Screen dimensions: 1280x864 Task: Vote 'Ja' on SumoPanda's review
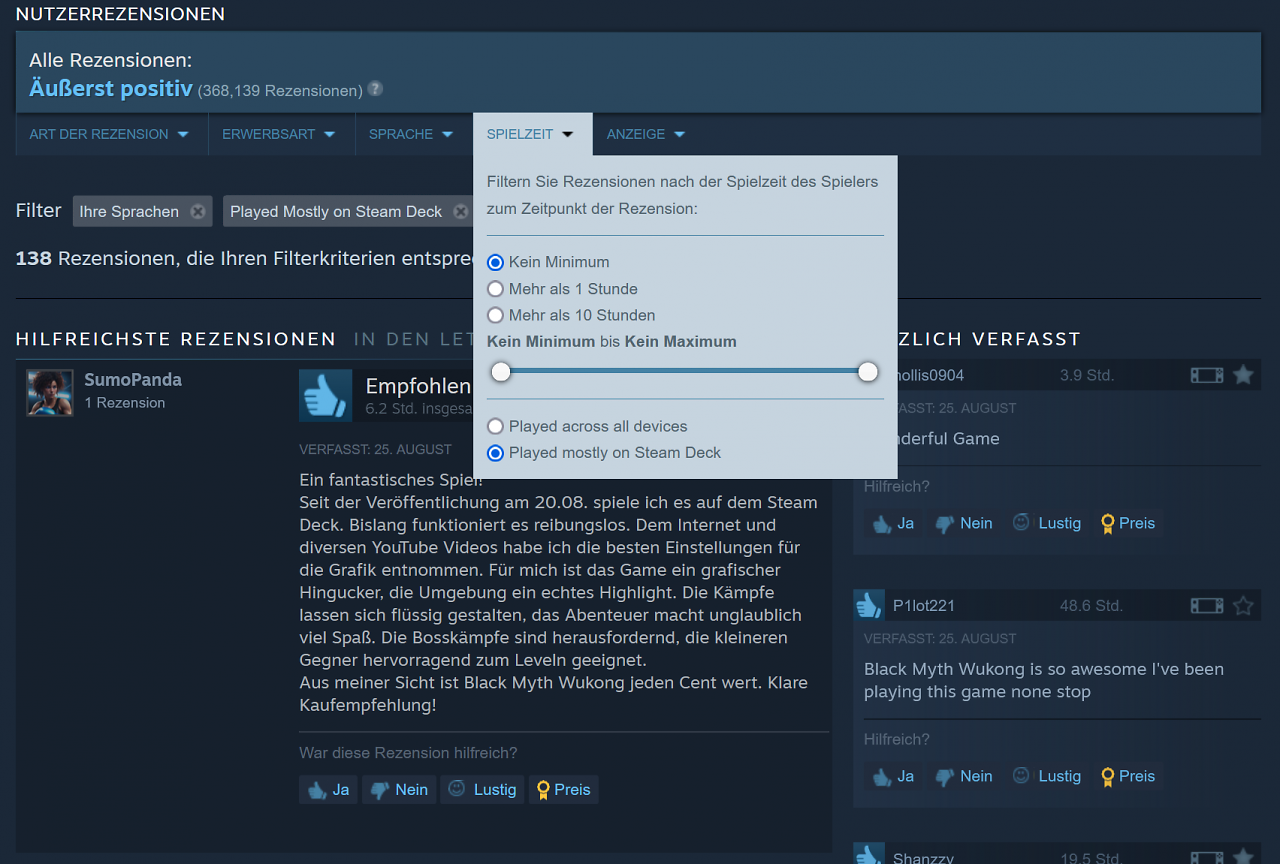pyautogui.click(x=328, y=789)
